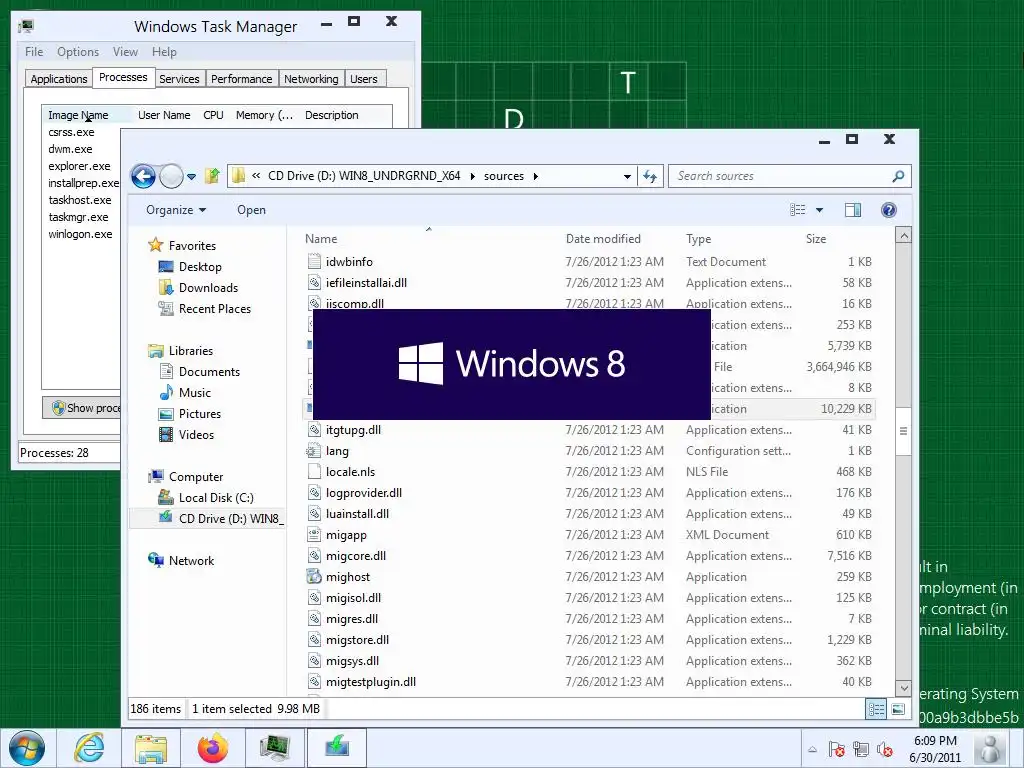Open the Organize menu
This screenshot has width=1024, height=768.
[176, 210]
